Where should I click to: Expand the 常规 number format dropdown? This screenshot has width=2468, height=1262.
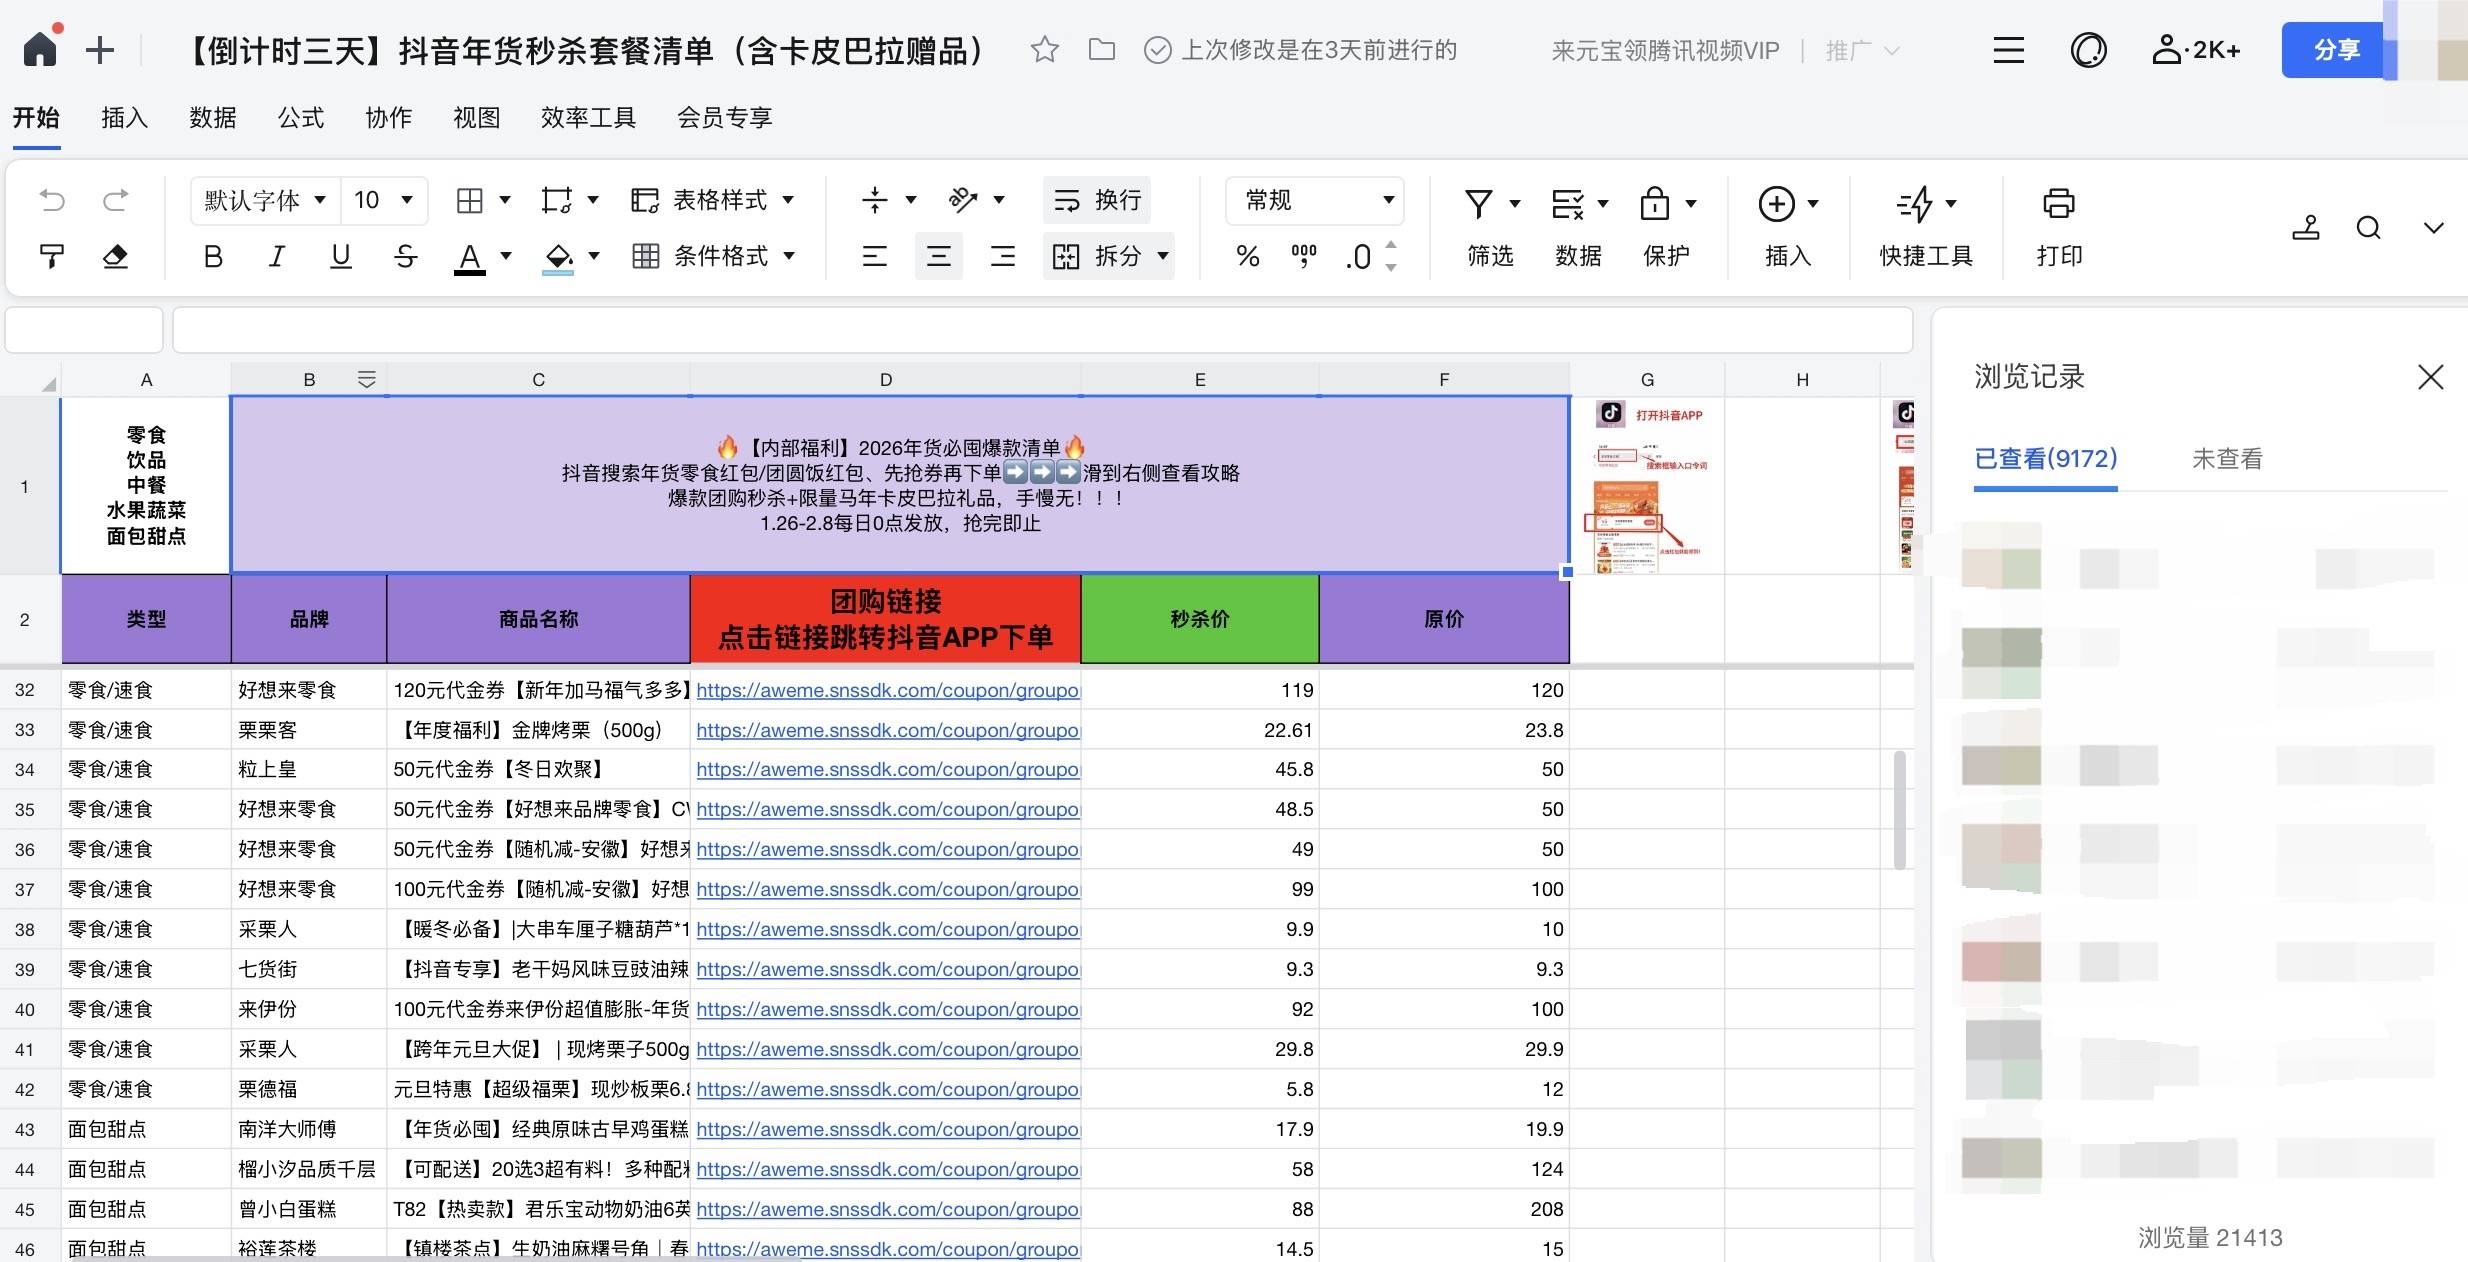tap(1387, 200)
